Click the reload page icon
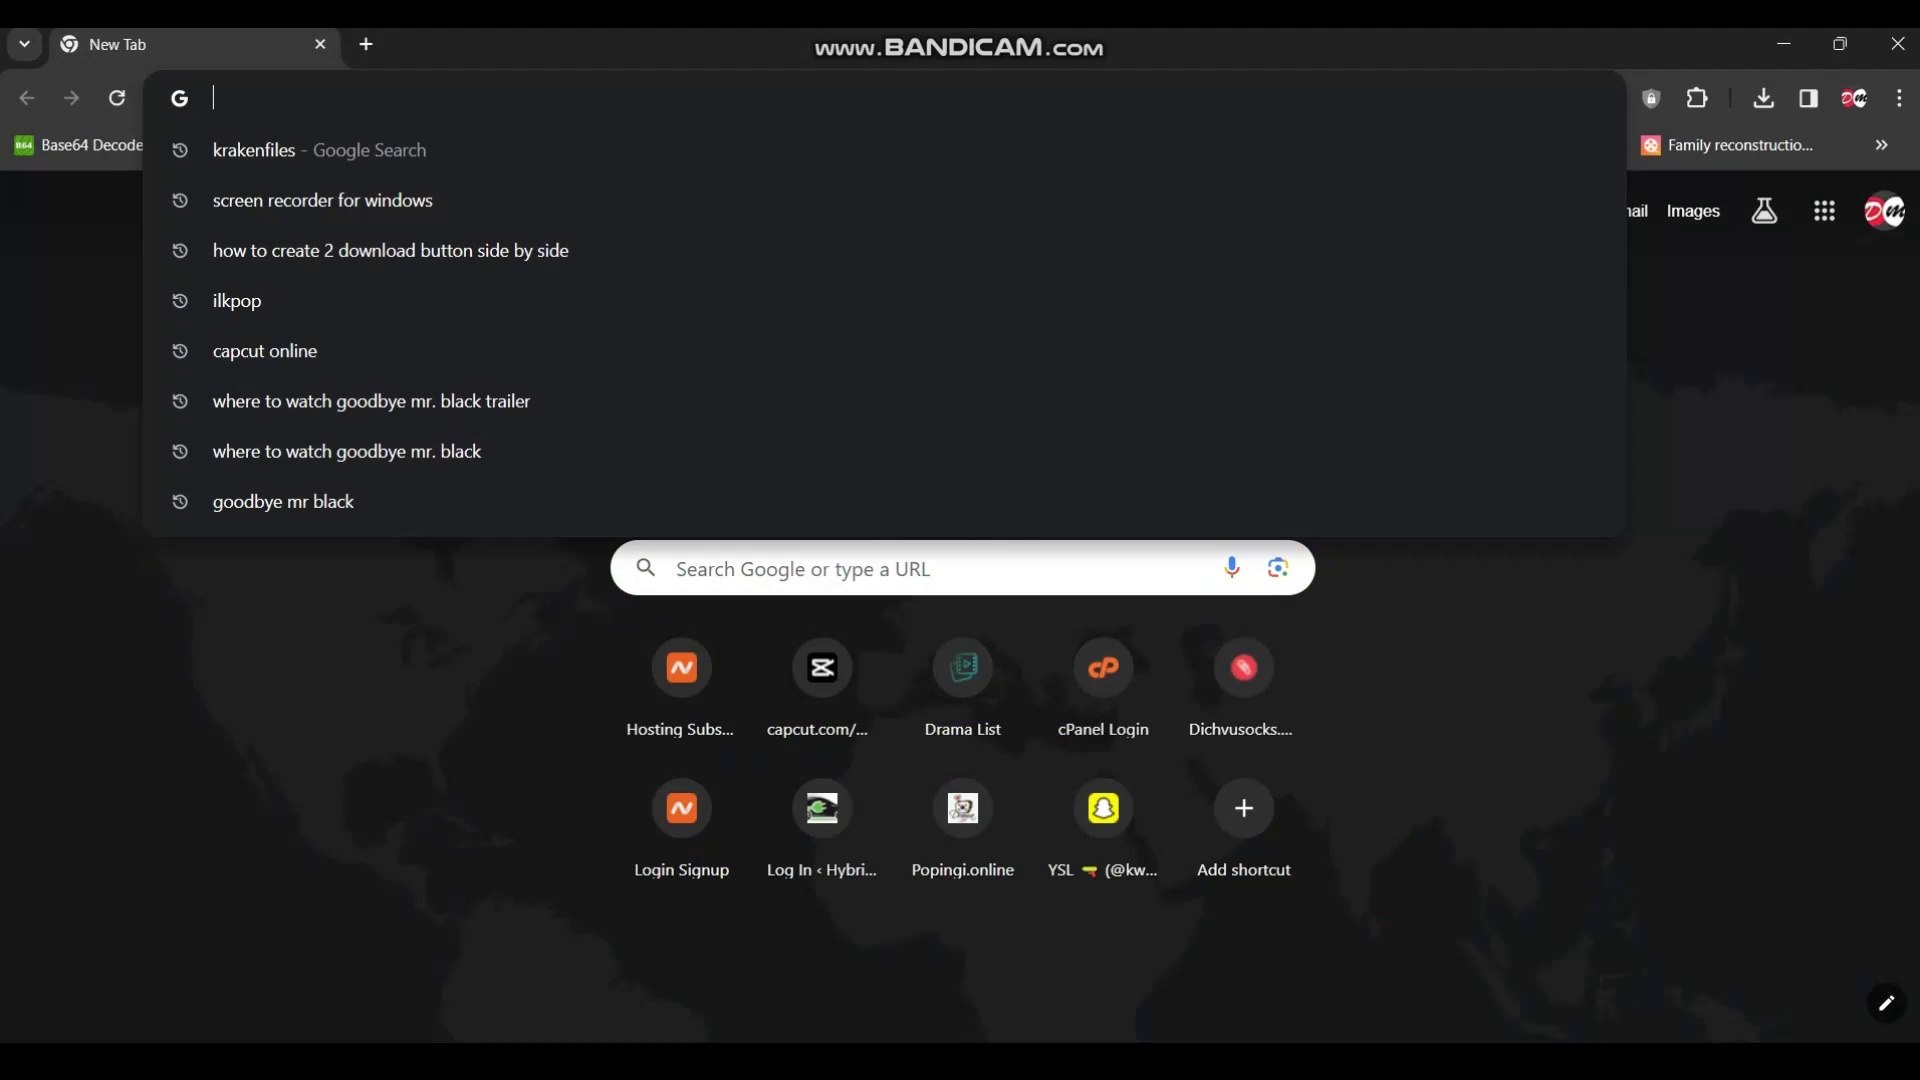 [116, 98]
